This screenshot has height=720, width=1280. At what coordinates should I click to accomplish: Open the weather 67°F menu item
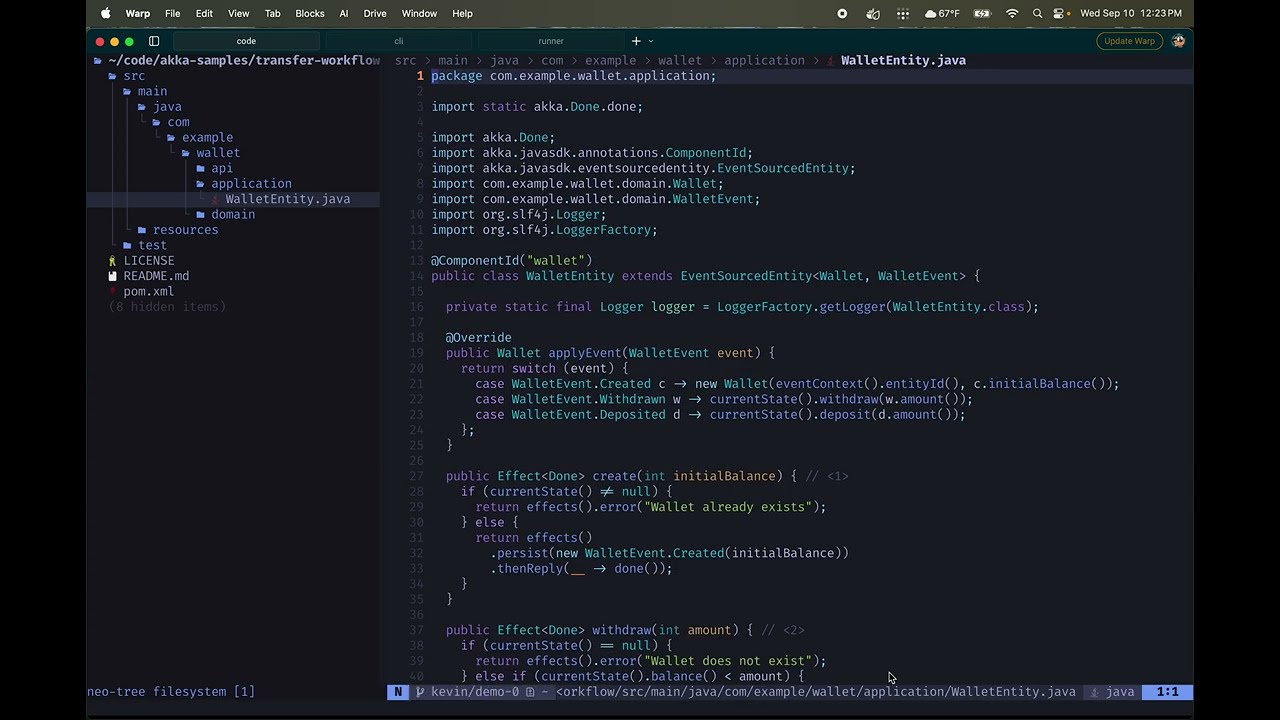pos(942,13)
